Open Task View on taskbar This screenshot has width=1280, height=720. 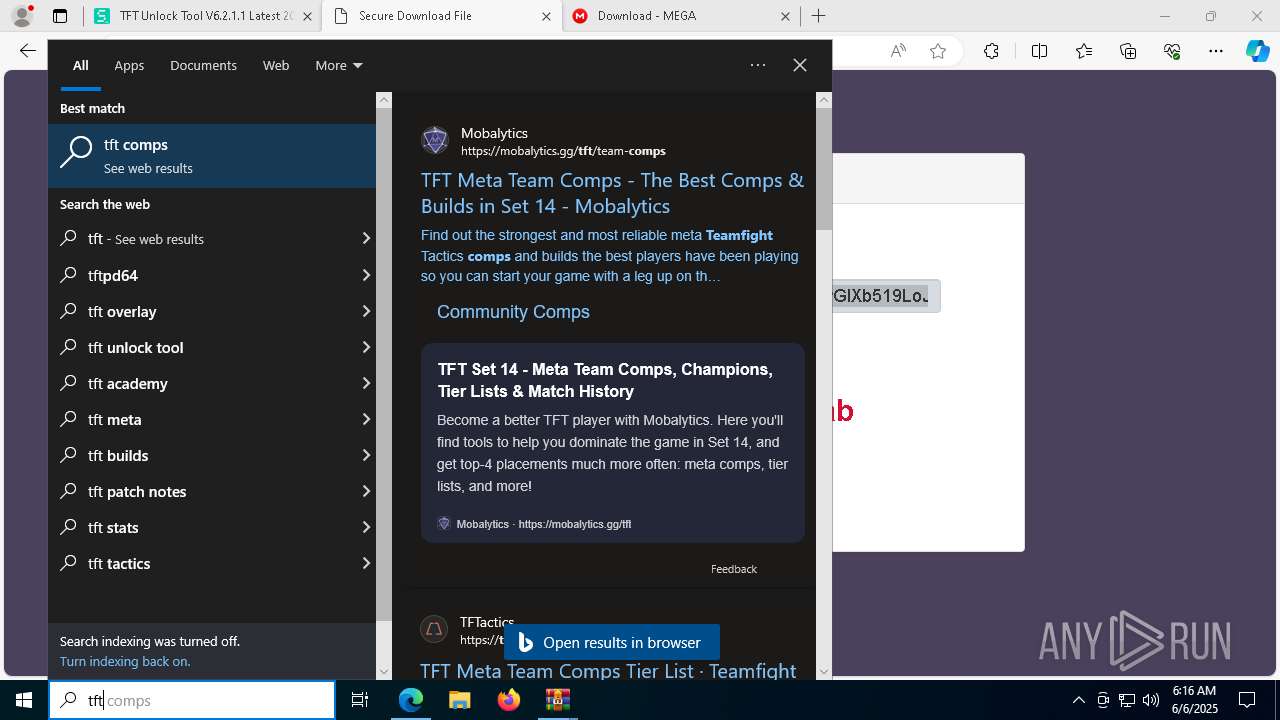click(360, 700)
